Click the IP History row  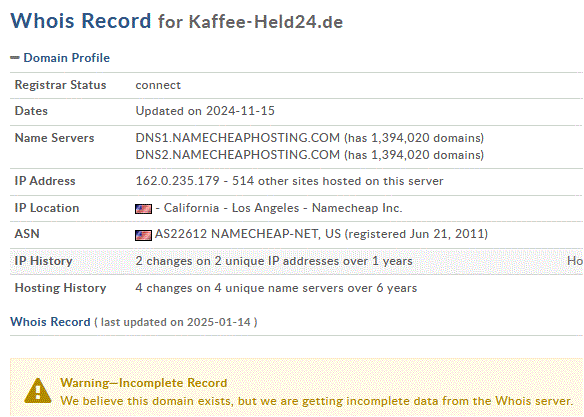[x=296, y=261]
